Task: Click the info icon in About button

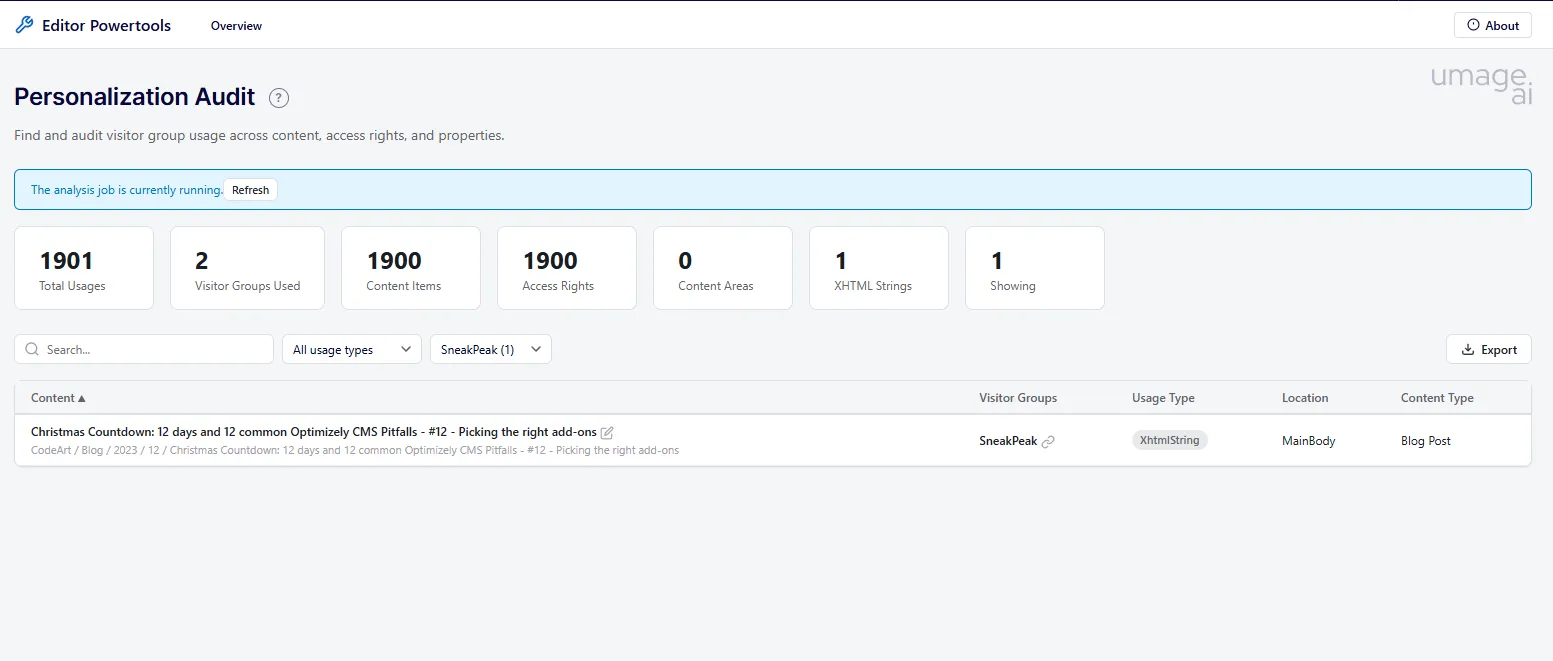Action: [x=1473, y=26]
